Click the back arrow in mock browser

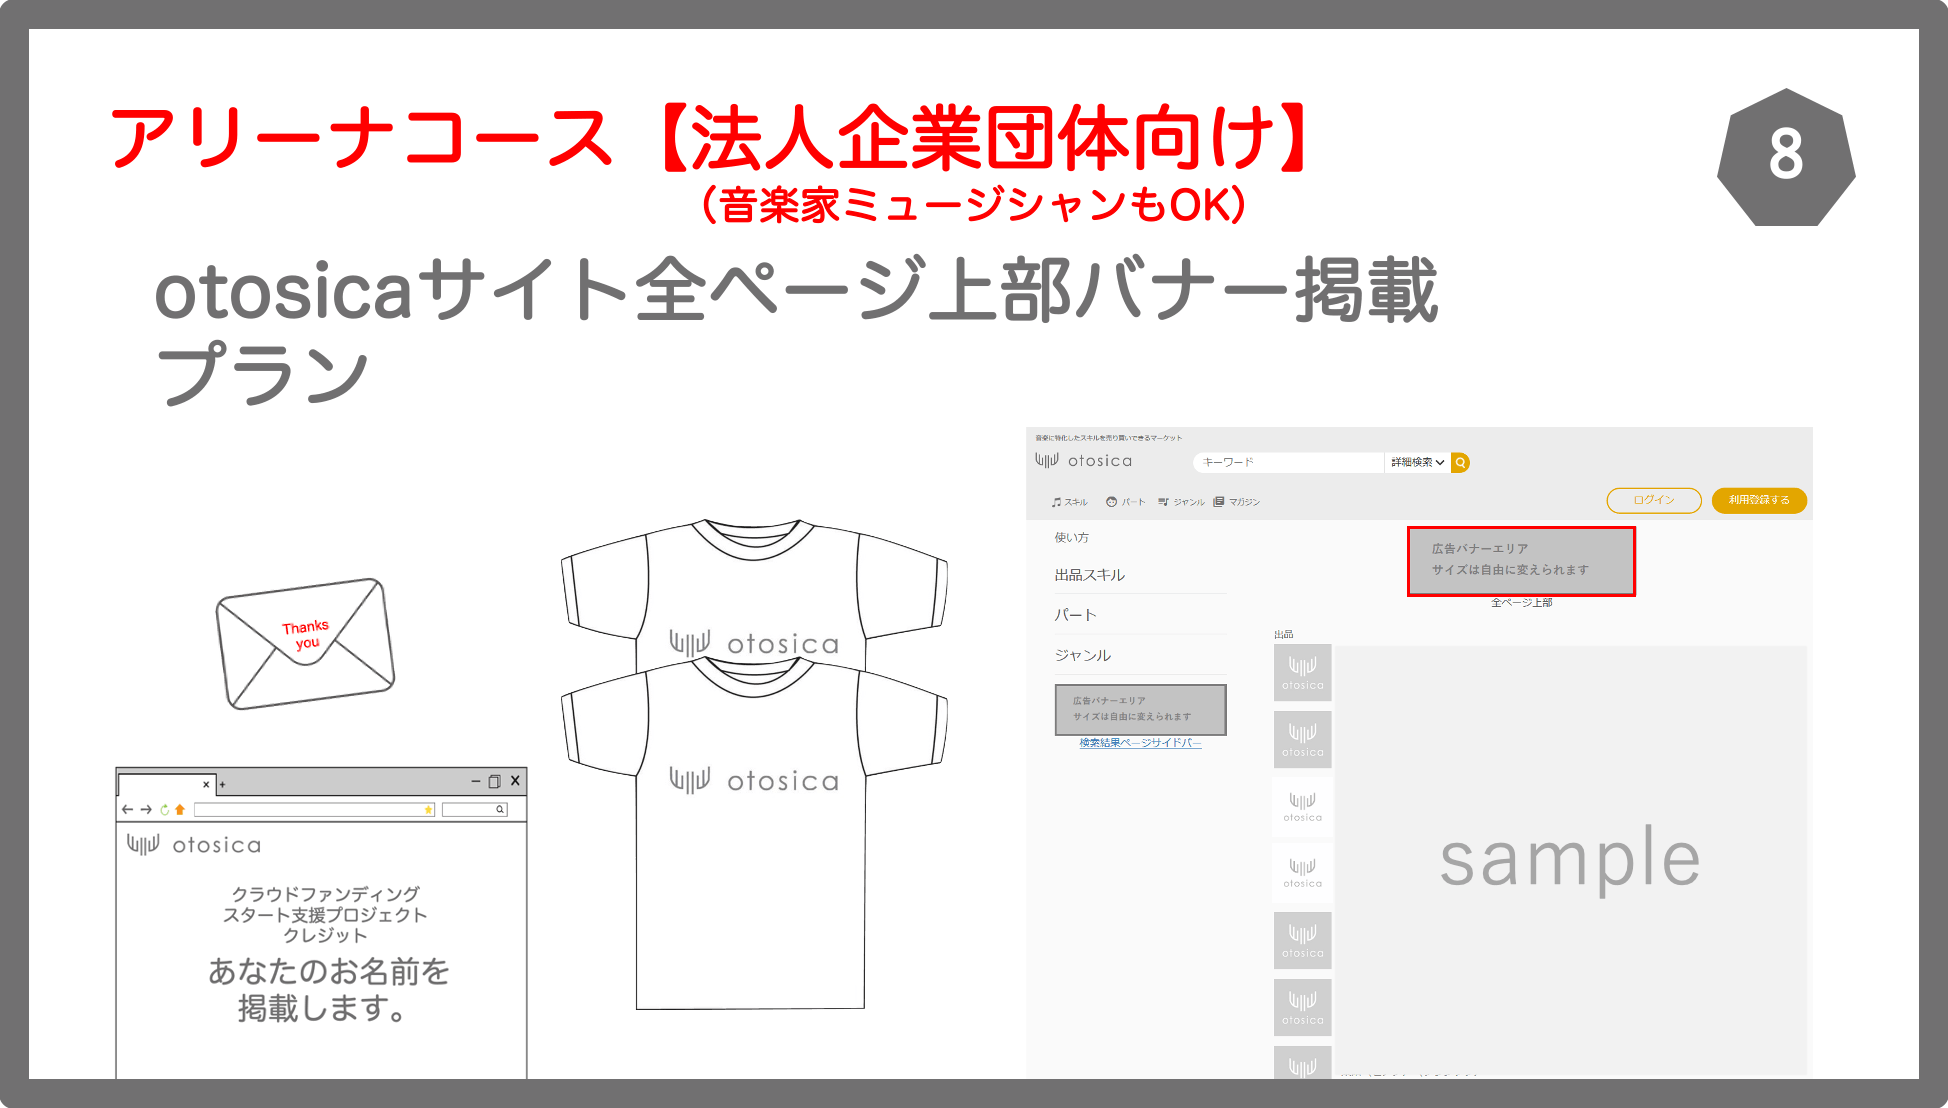127,810
